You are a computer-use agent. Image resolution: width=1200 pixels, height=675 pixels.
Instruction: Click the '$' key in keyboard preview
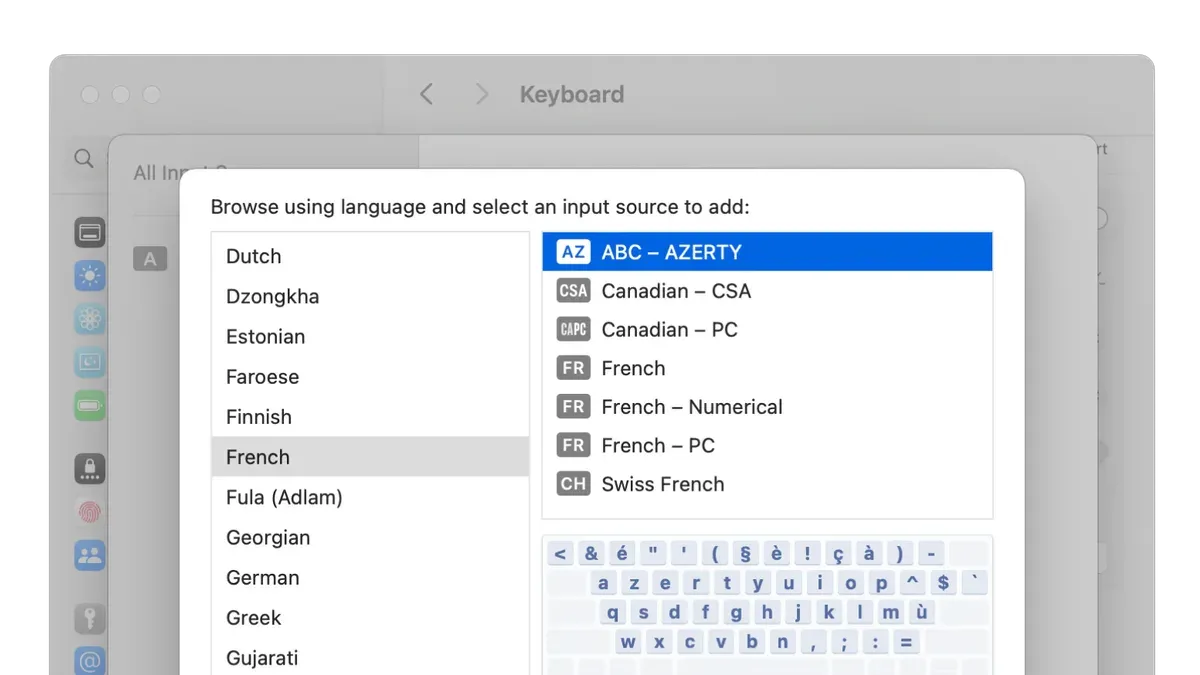tap(944, 583)
